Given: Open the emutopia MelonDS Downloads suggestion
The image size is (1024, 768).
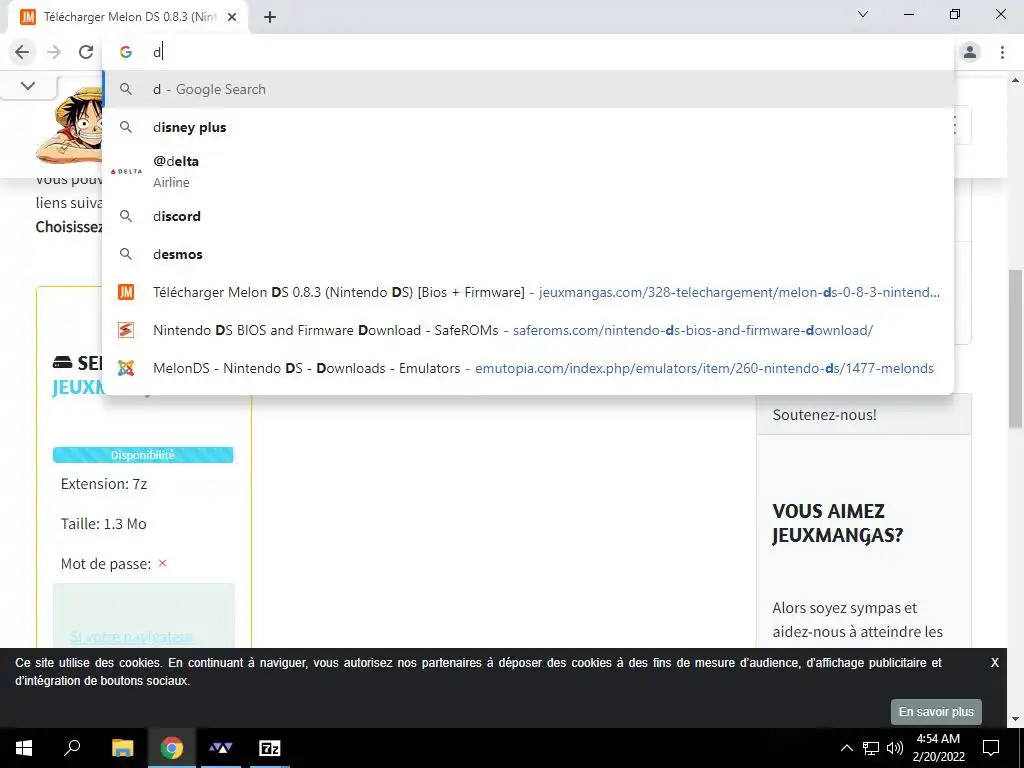Looking at the screenshot, I should [528, 368].
